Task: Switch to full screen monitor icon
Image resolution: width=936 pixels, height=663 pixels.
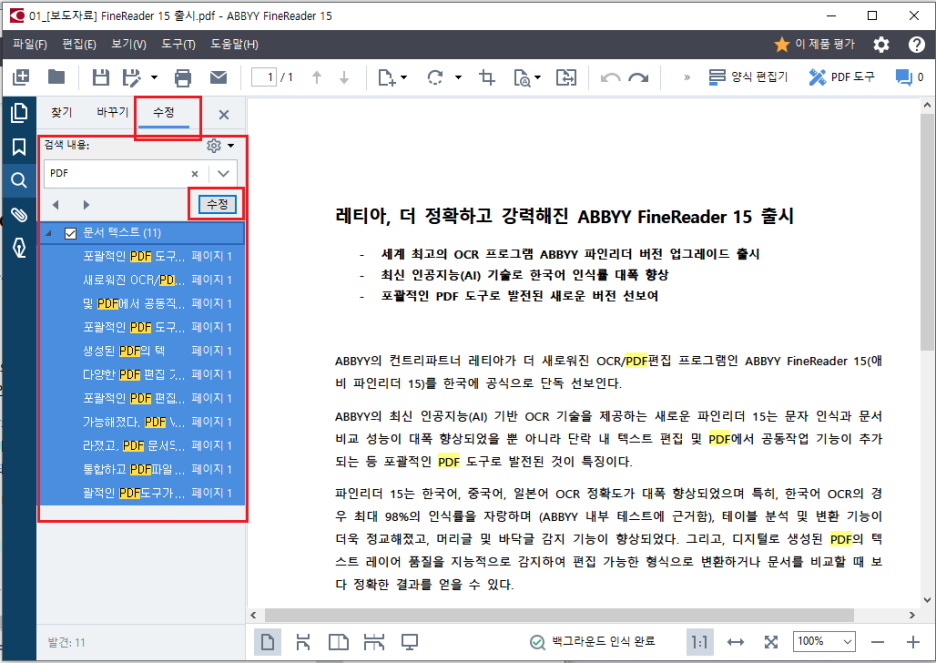Action: [410, 642]
